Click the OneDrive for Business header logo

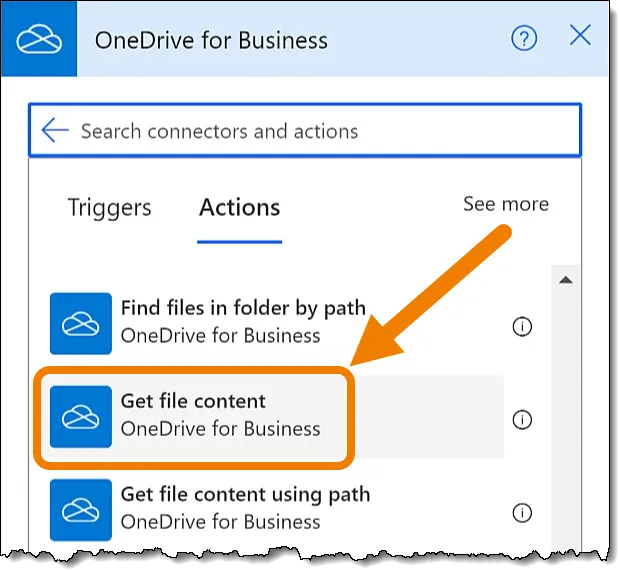tap(39, 40)
